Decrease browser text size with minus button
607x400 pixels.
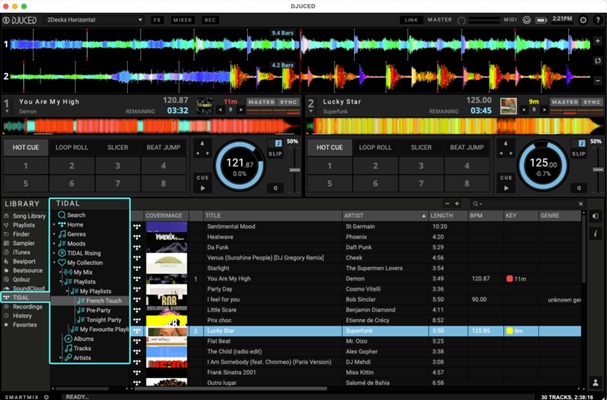(x=448, y=204)
